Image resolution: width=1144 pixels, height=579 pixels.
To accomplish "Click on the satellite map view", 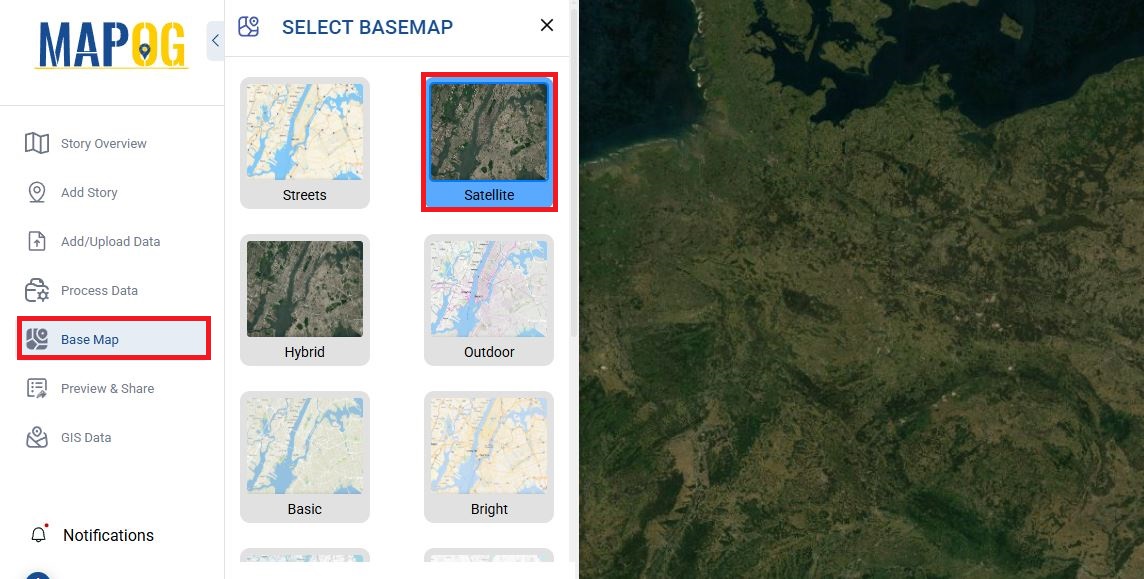I will pos(862,290).
